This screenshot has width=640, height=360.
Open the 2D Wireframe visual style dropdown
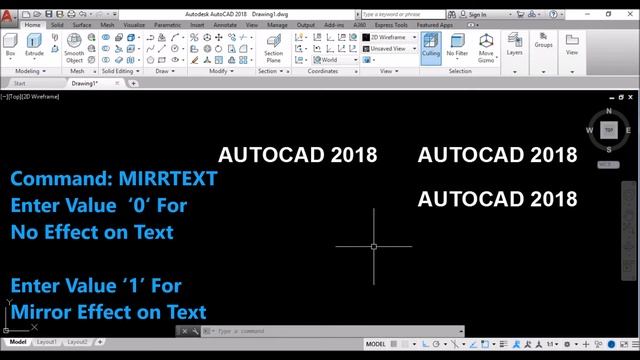pyautogui.click(x=389, y=37)
